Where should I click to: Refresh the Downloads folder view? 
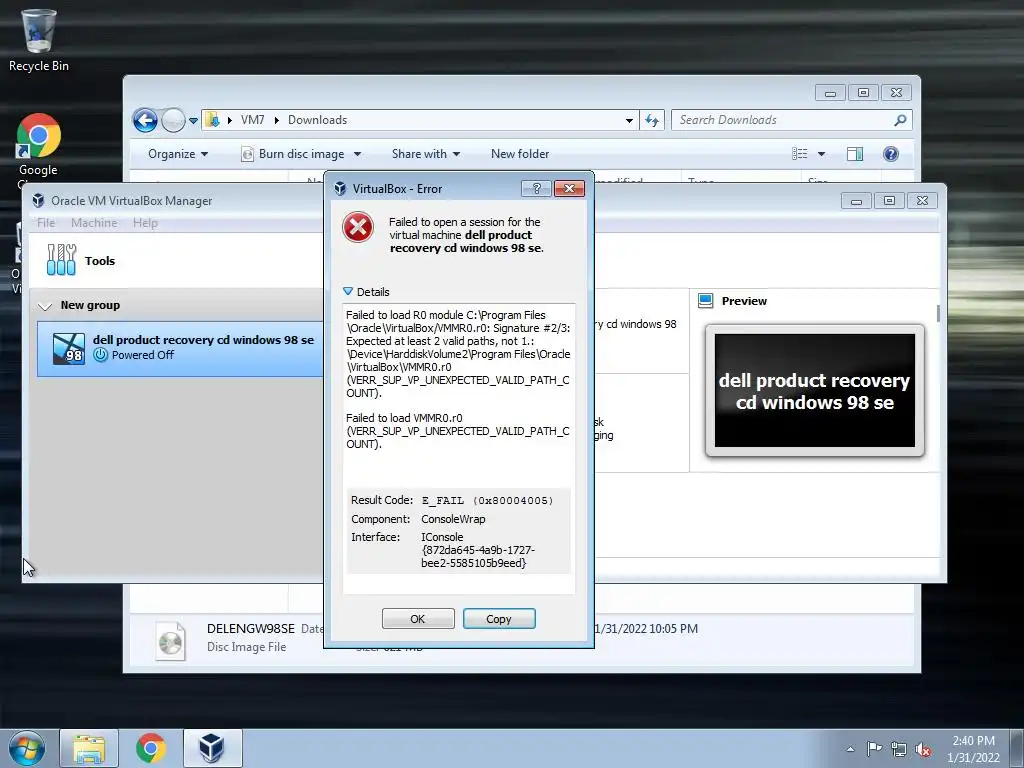[652, 120]
